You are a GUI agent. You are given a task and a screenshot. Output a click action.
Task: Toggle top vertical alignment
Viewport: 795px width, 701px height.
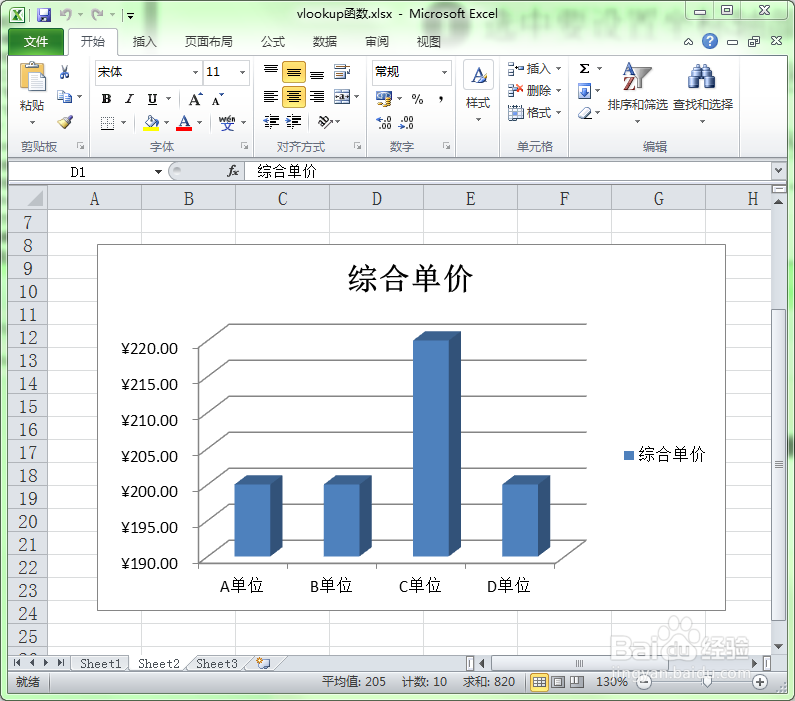pyautogui.click(x=271, y=71)
